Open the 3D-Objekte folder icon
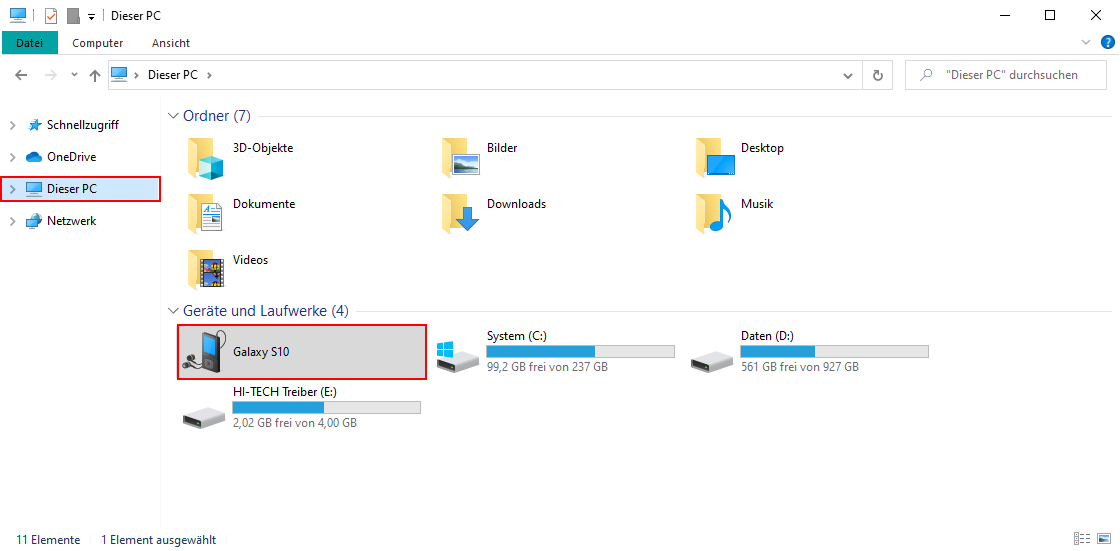Viewport: 1120px width, 551px height. (205, 158)
